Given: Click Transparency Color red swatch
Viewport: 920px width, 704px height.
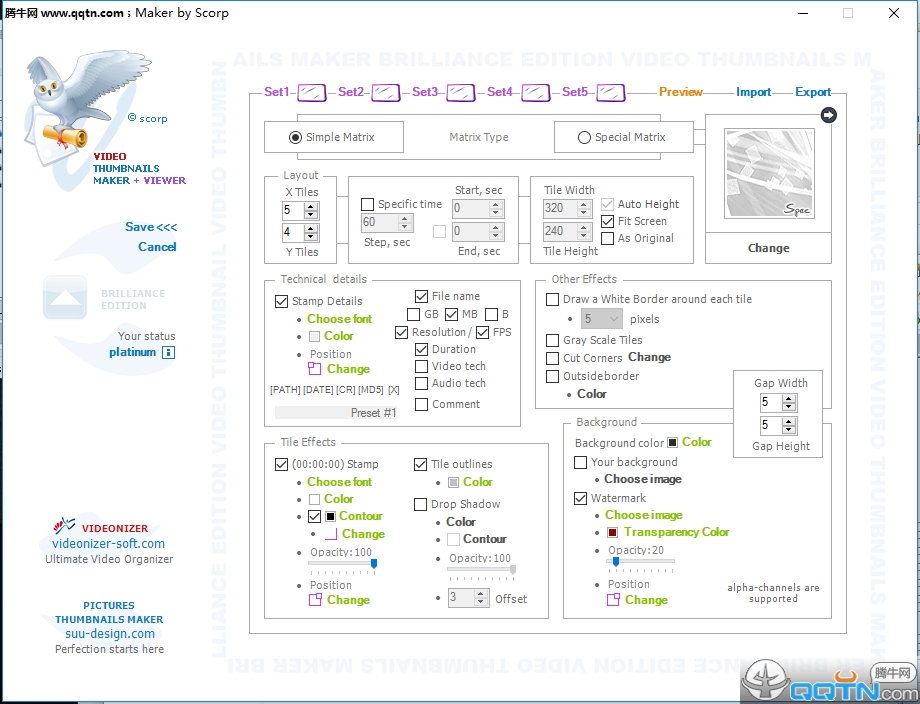Looking at the screenshot, I should [613, 532].
